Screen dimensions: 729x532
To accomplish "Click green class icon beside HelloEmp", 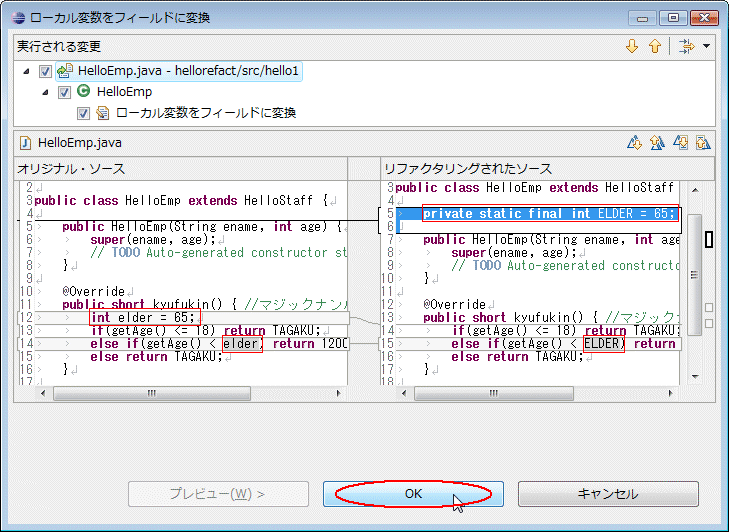I will pos(84,91).
